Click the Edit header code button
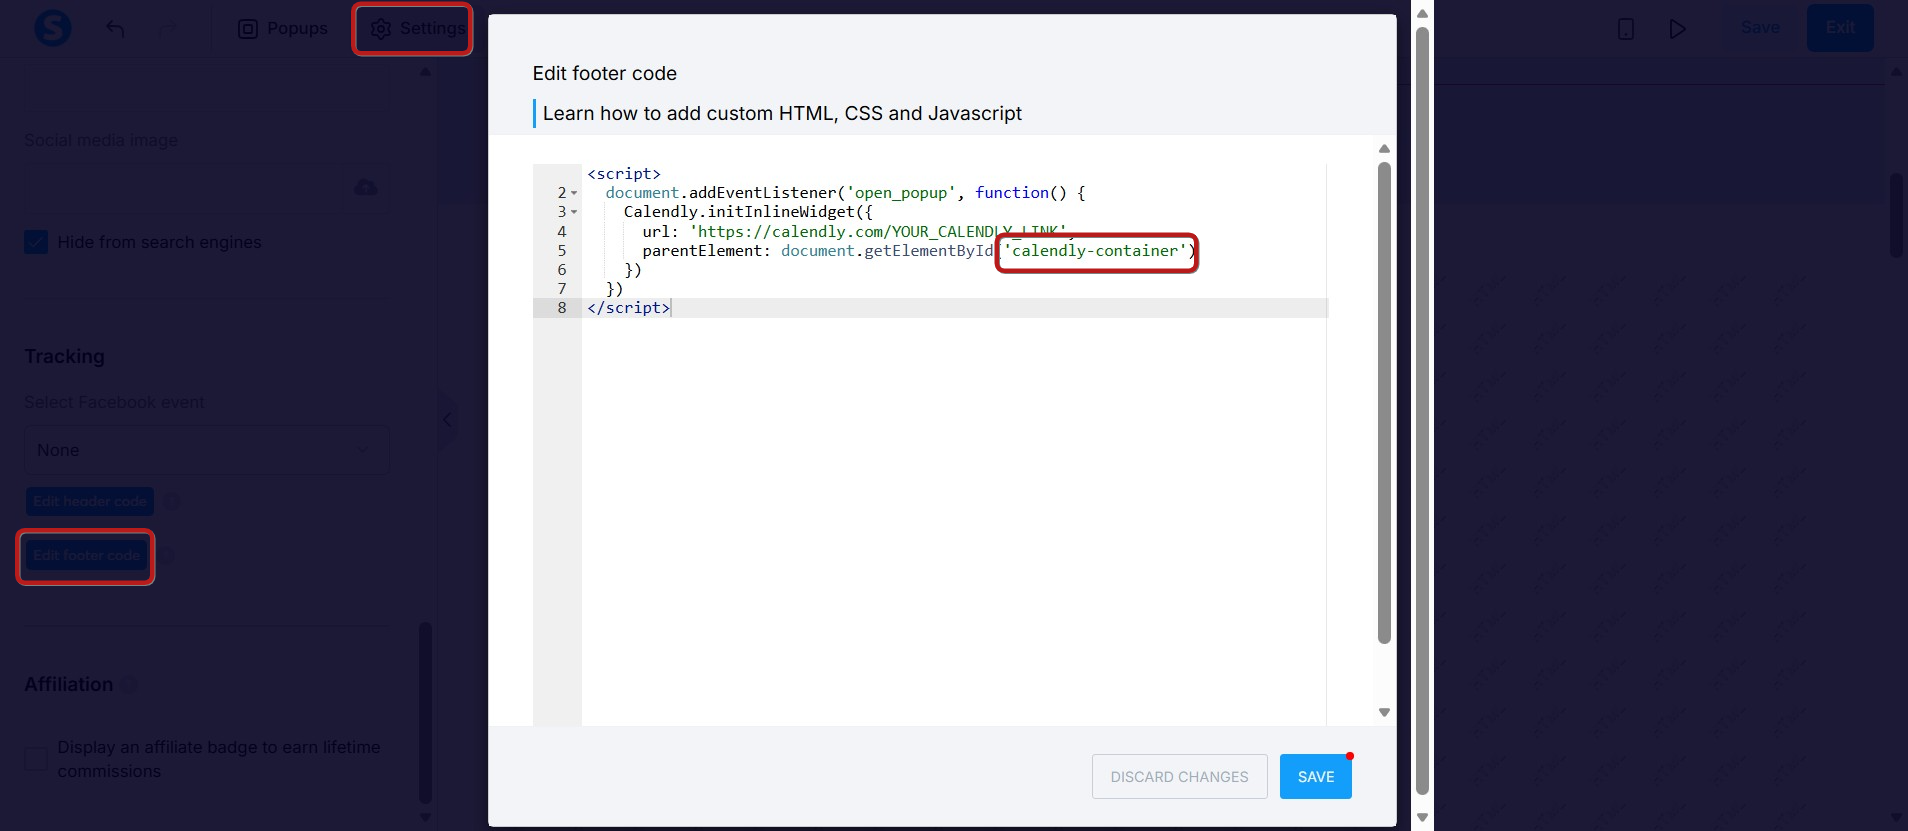This screenshot has height=831, width=1908. 90,501
